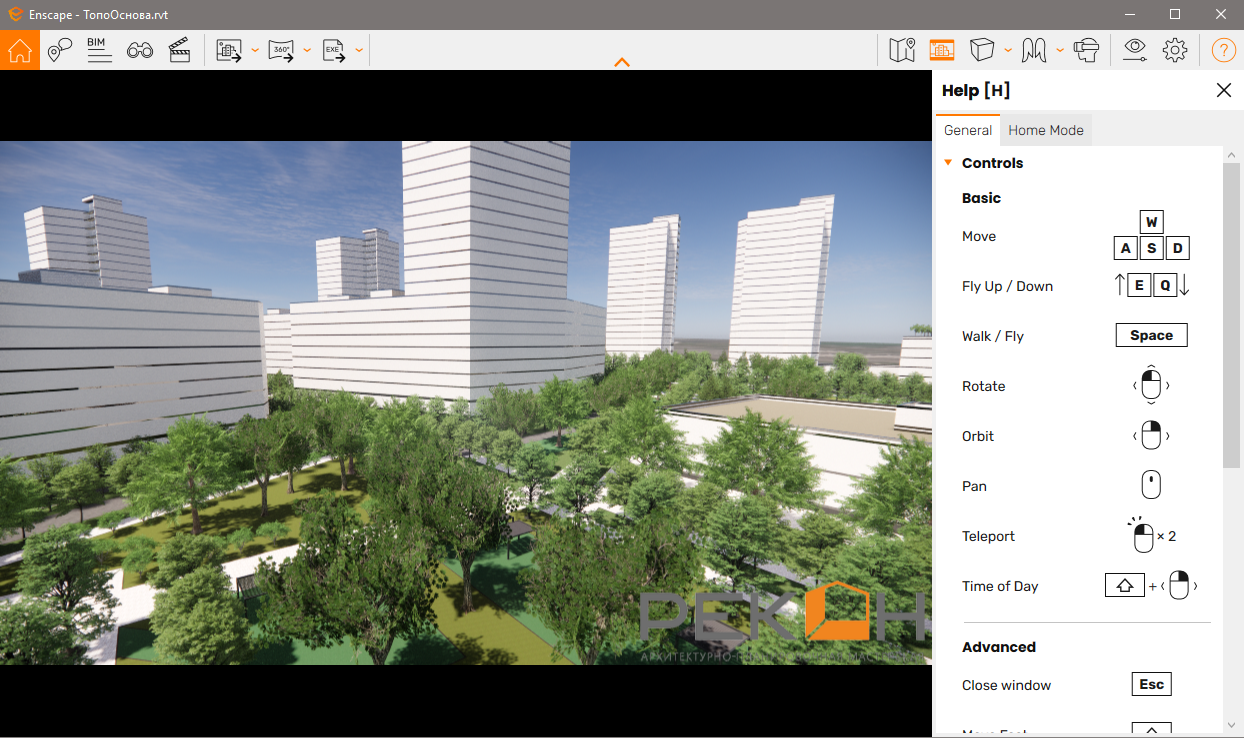Screen dimensions: 1244x738
Task: Click the Fly Up / Down label
Action: point(1007,286)
